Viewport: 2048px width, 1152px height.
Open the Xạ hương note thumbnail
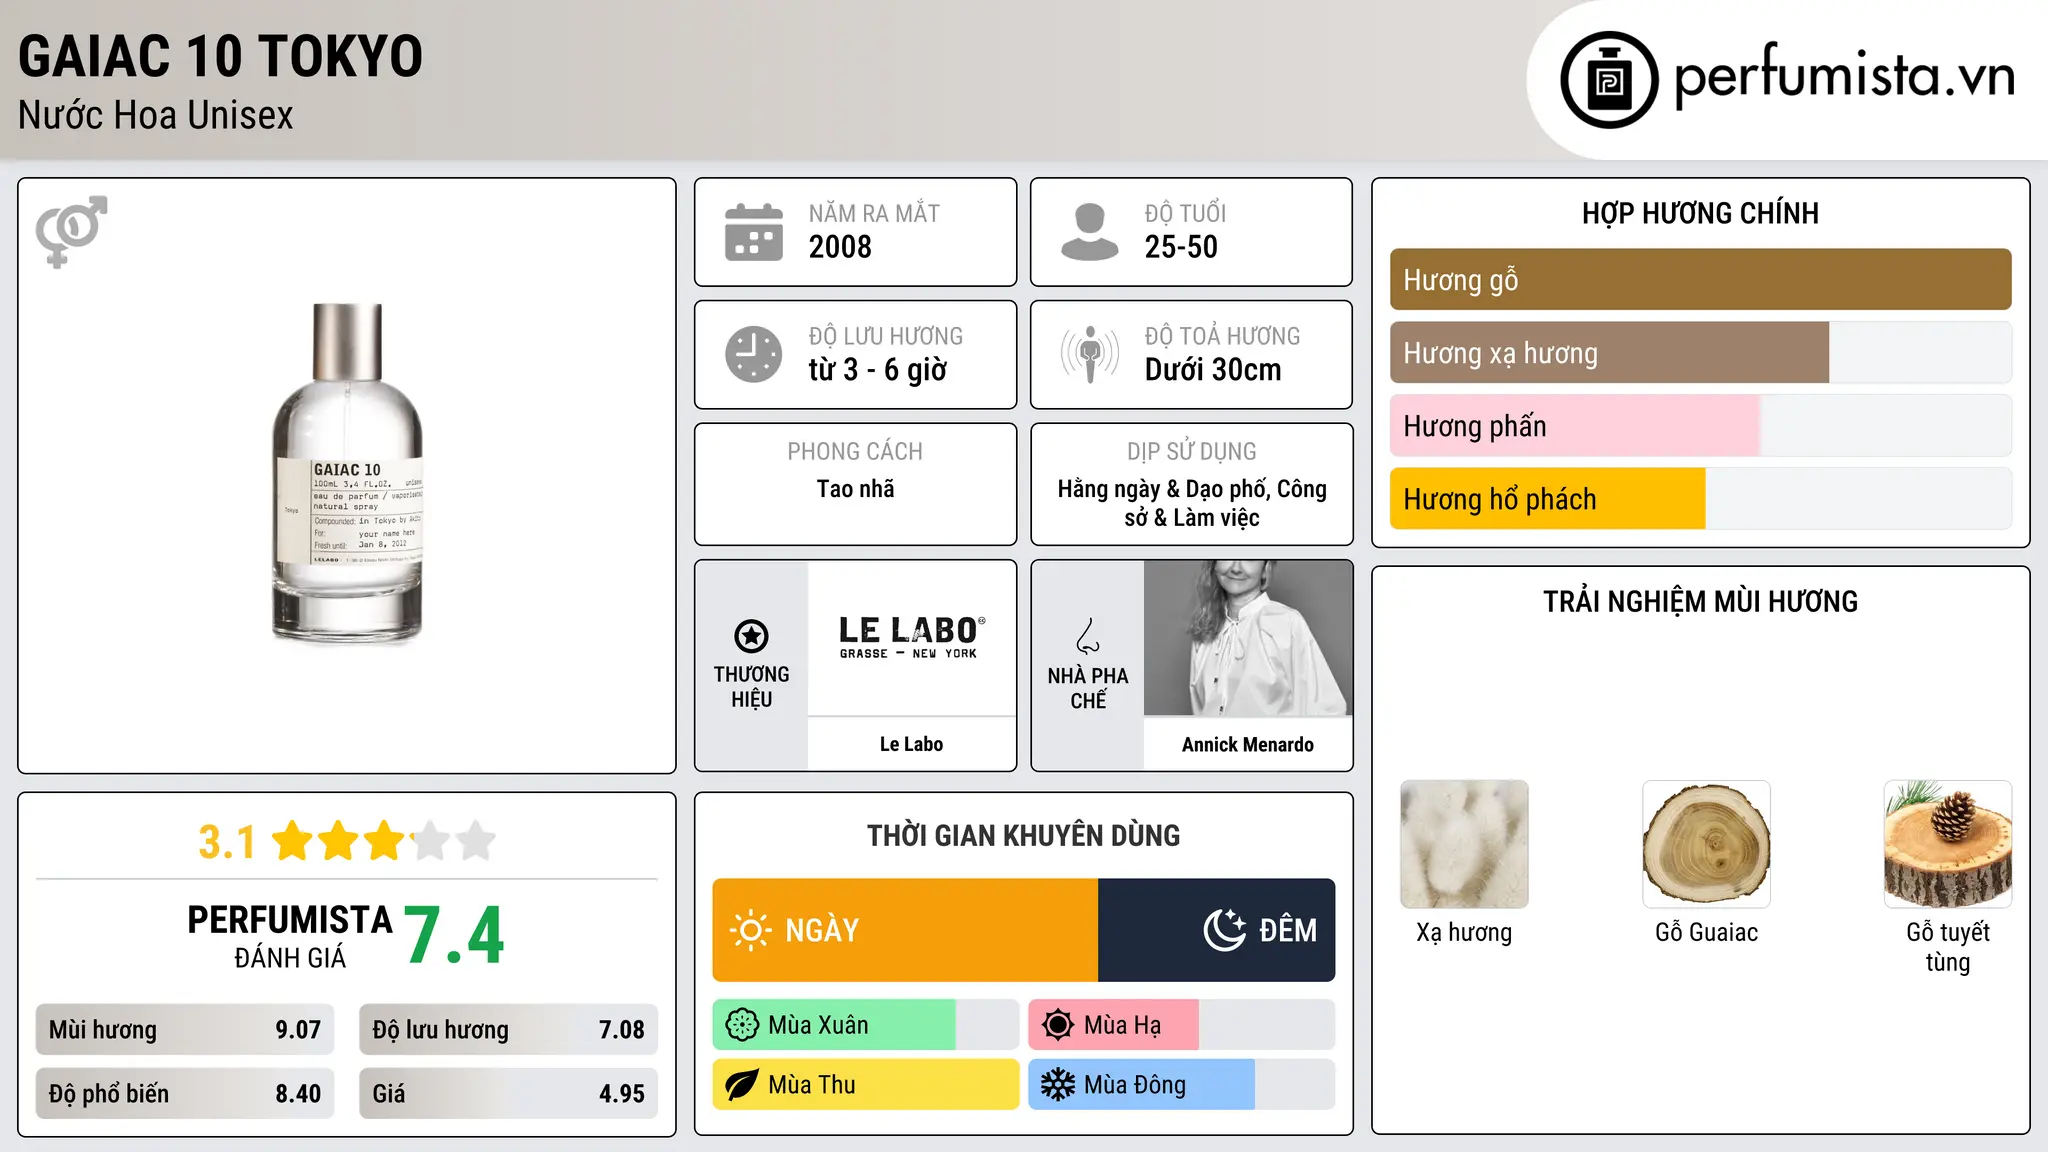(1464, 844)
